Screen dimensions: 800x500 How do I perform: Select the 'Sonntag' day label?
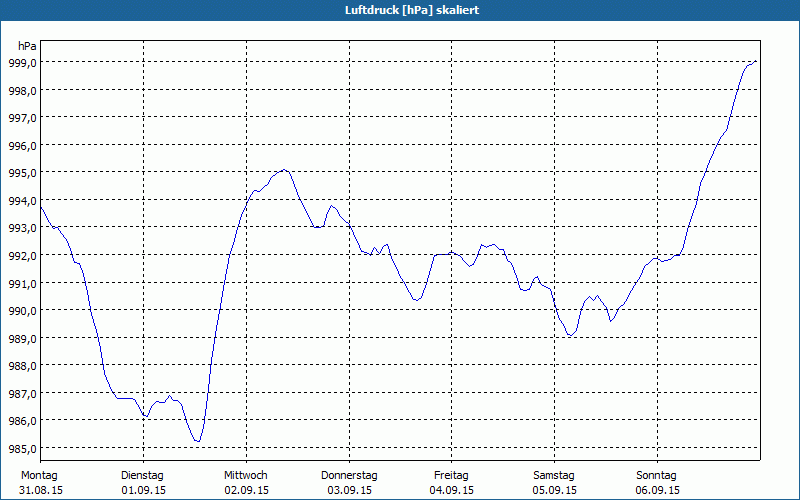pyautogui.click(x=656, y=476)
